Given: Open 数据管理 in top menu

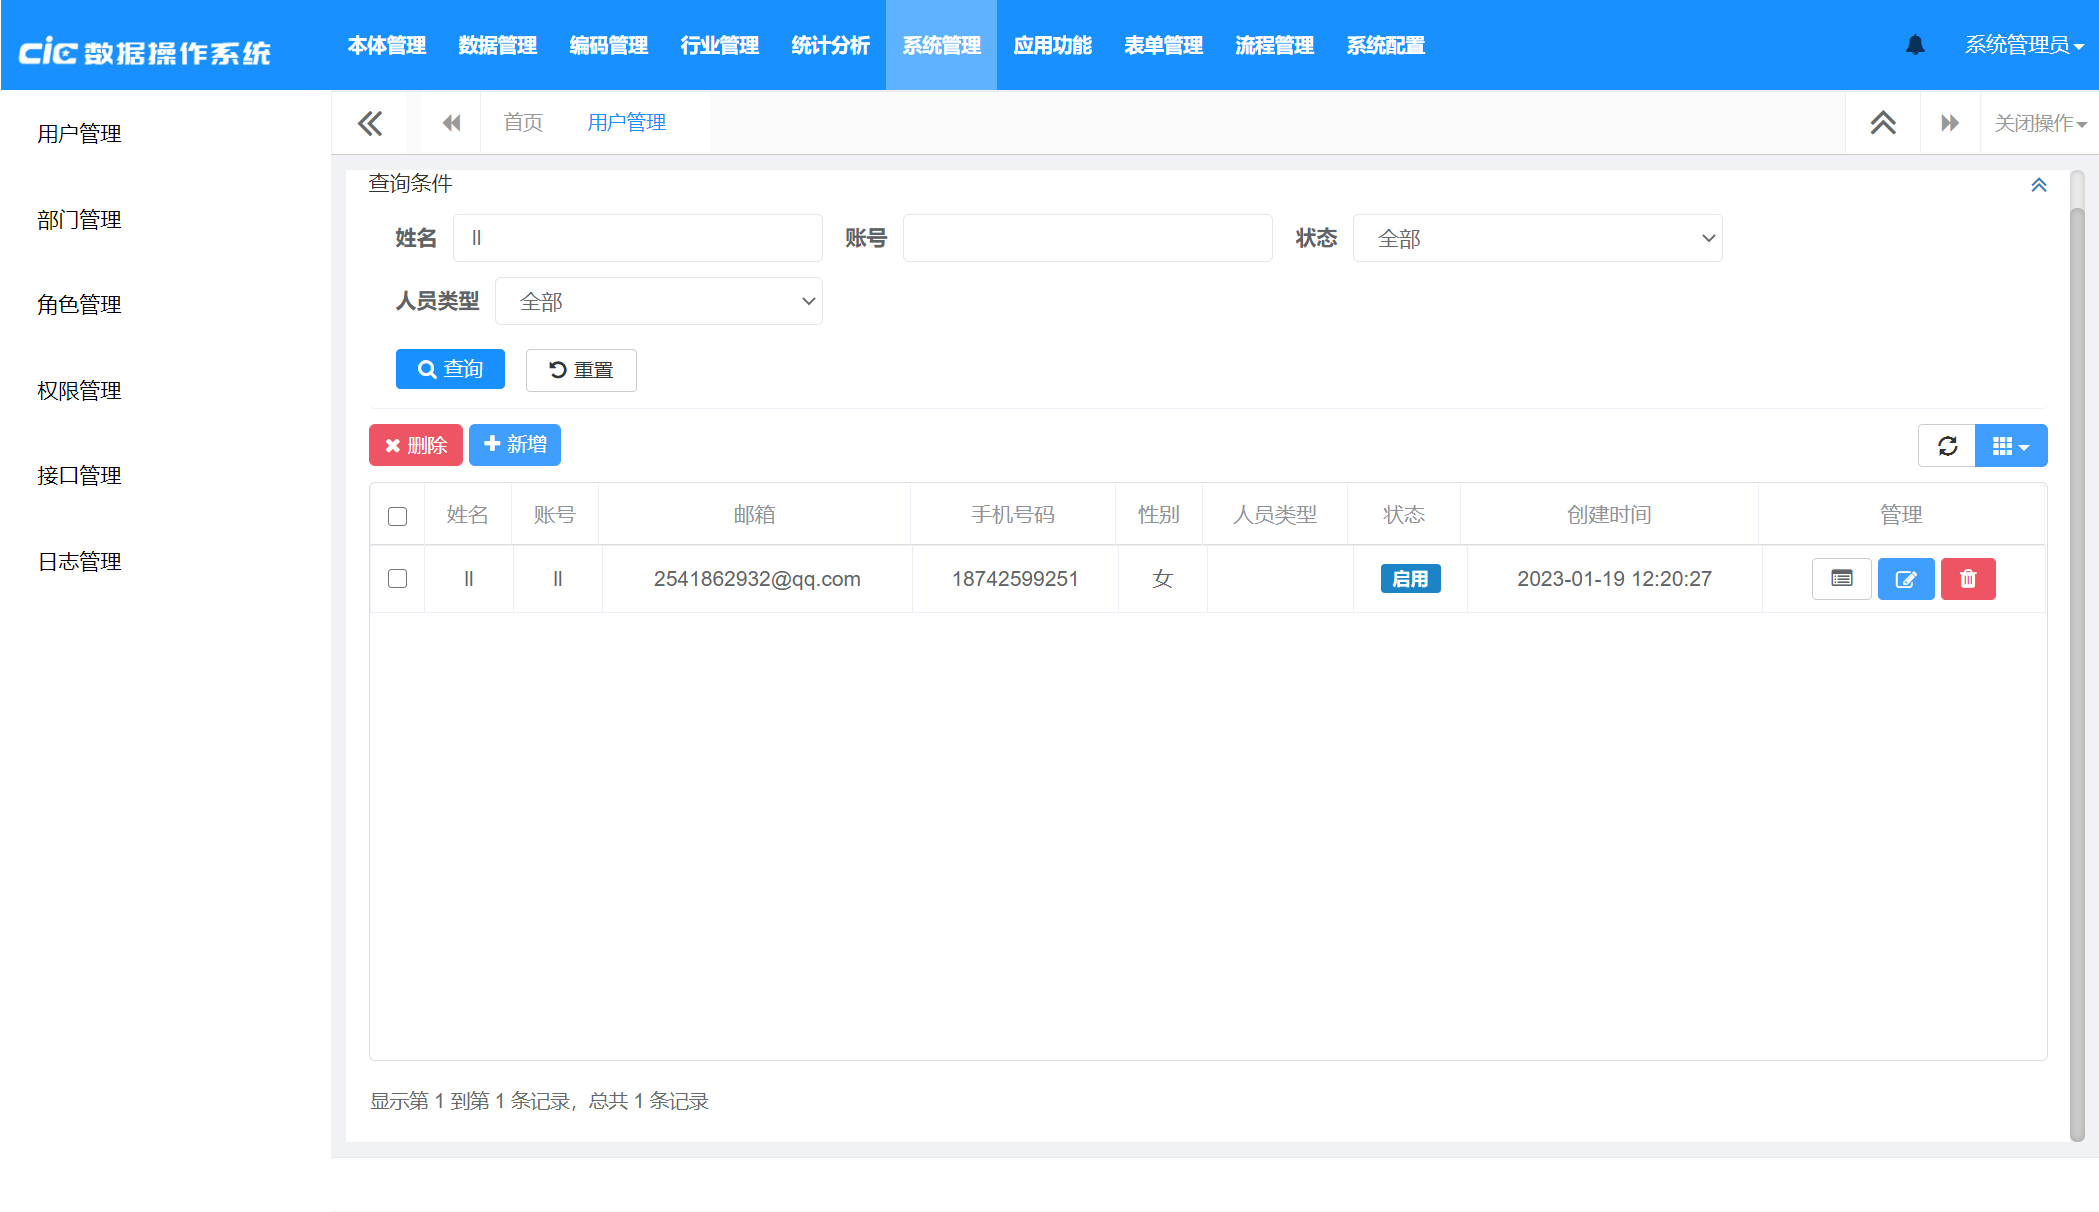Looking at the screenshot, I should click(x=497, y=46).
